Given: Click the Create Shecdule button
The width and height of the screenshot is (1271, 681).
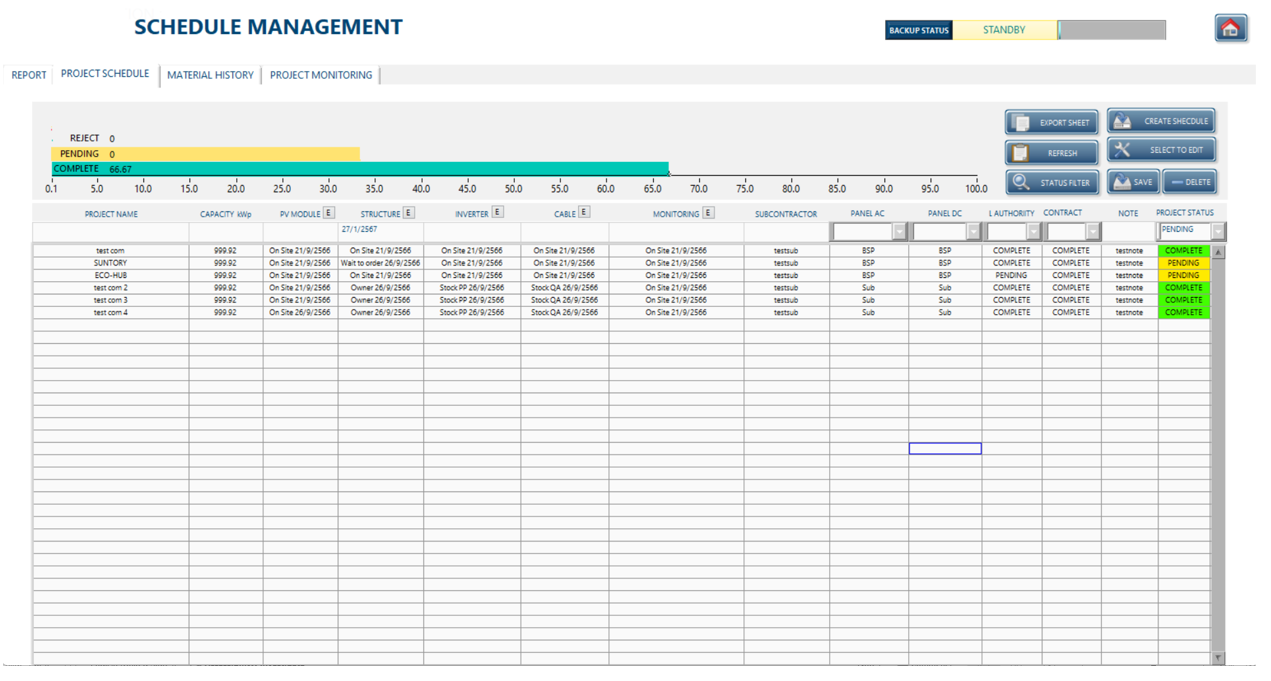Looking at the screenshot, I should (1161, 121).
